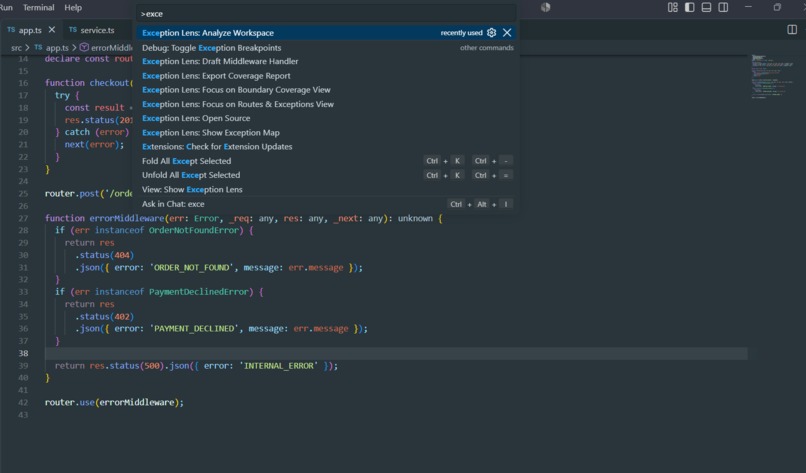Choose Extensions: Check for Extension Updates
This screenshot has height=473, width=806.
click(x=327, y=147)
